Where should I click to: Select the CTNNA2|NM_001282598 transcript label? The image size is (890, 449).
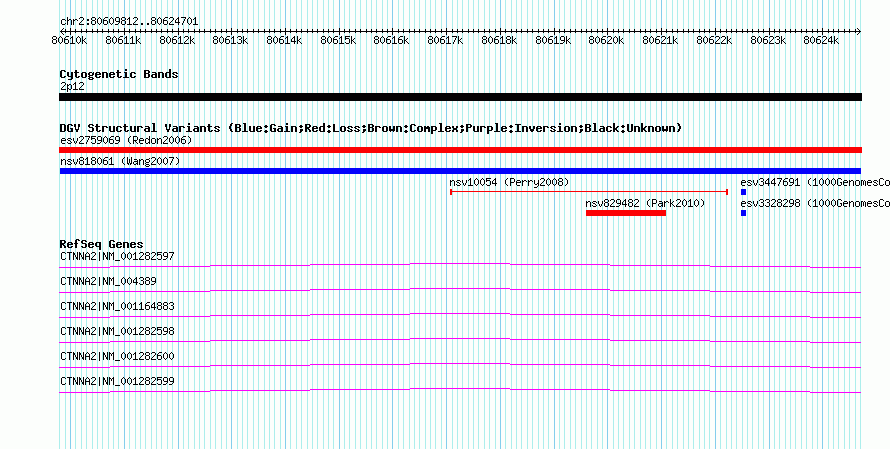click(x=117, y=331)
